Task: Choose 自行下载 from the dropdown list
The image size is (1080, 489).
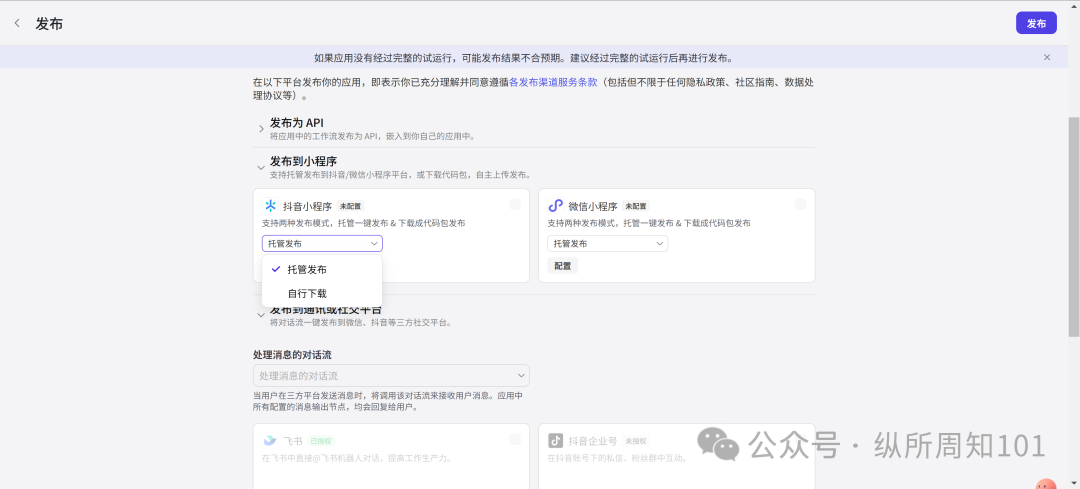Action: point(322,293)
